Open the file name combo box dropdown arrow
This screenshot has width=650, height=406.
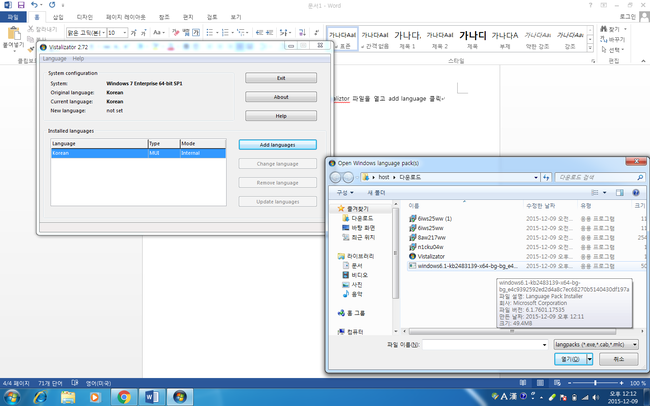coord(544,344)
